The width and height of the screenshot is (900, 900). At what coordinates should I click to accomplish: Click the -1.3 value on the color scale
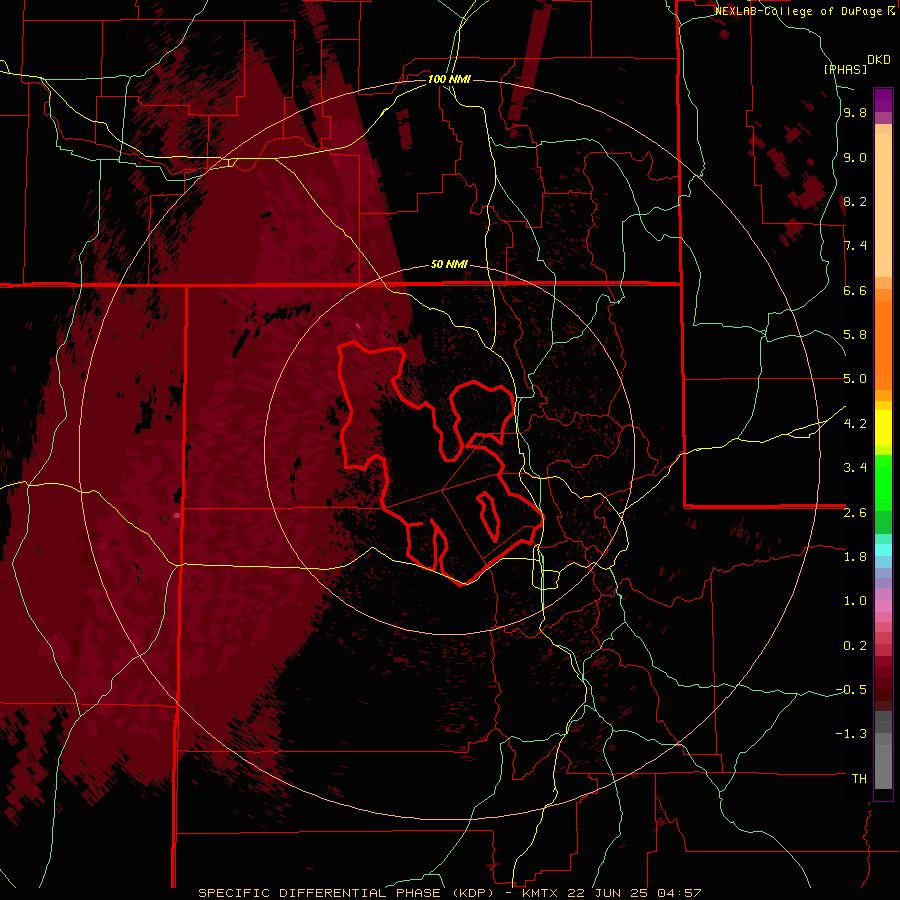(852, 734)
